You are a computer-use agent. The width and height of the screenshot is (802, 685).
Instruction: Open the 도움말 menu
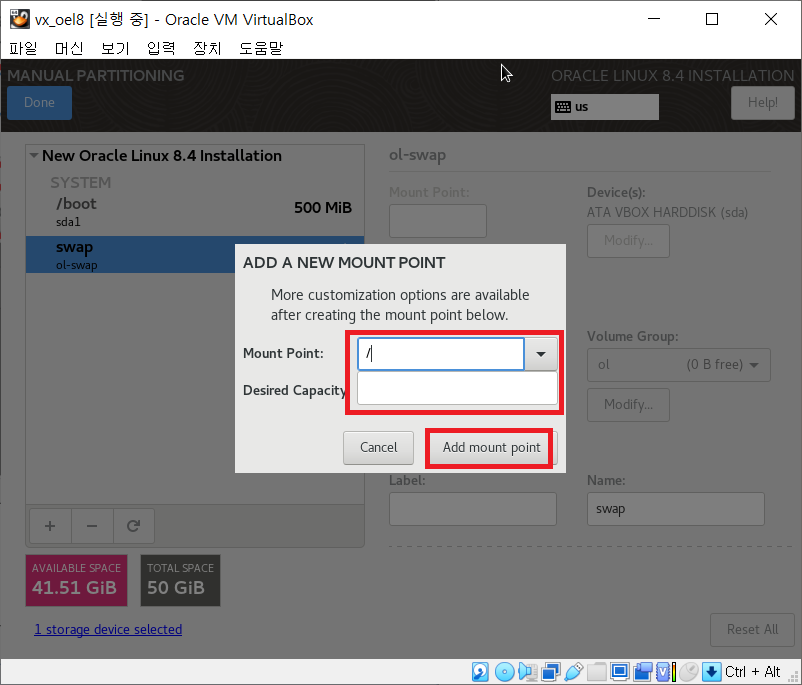(261, 48)
